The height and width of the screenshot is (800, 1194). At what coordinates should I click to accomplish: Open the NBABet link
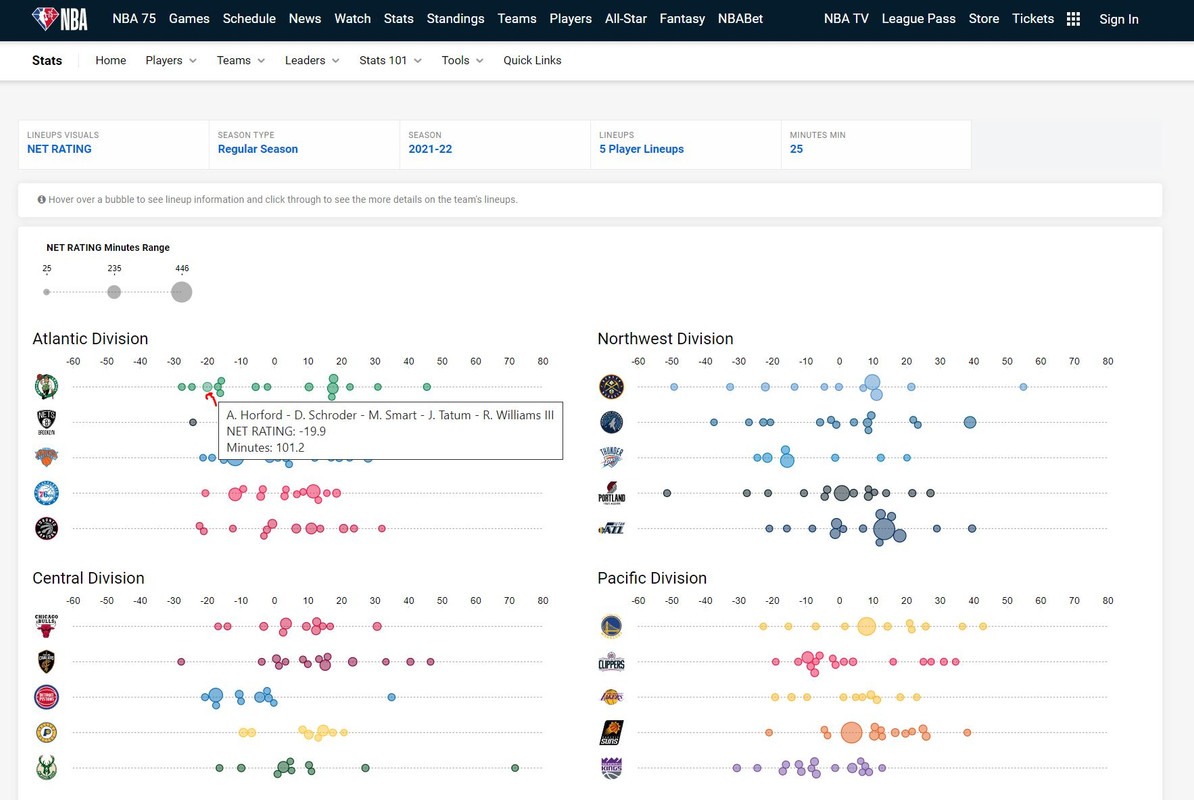pos(740,19)
